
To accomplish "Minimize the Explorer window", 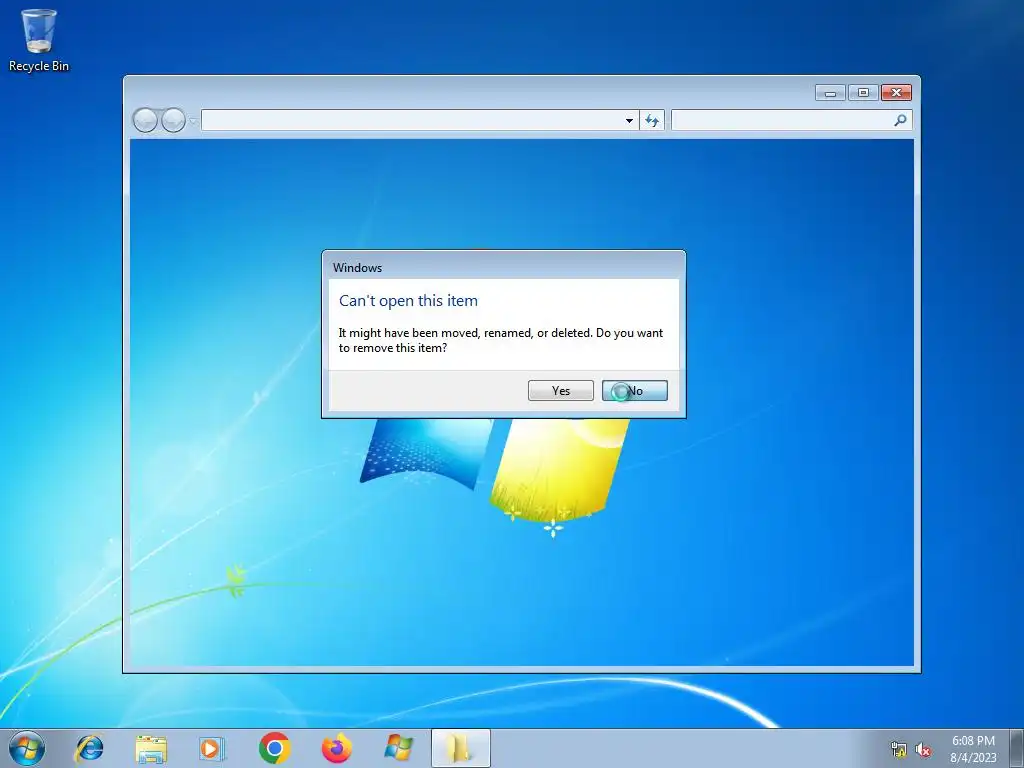I will (830, 93).
